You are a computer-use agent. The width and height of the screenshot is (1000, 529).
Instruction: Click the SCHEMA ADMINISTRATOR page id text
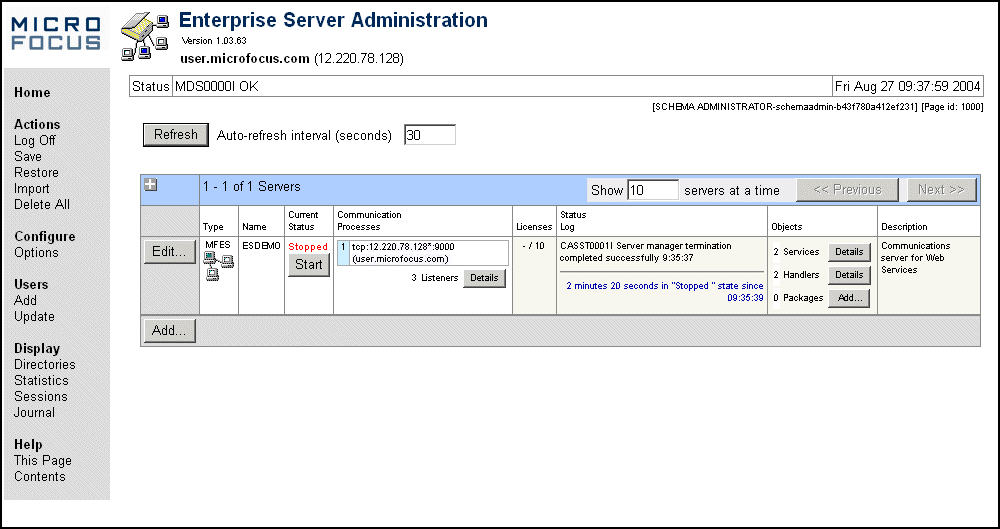(818, 107)
